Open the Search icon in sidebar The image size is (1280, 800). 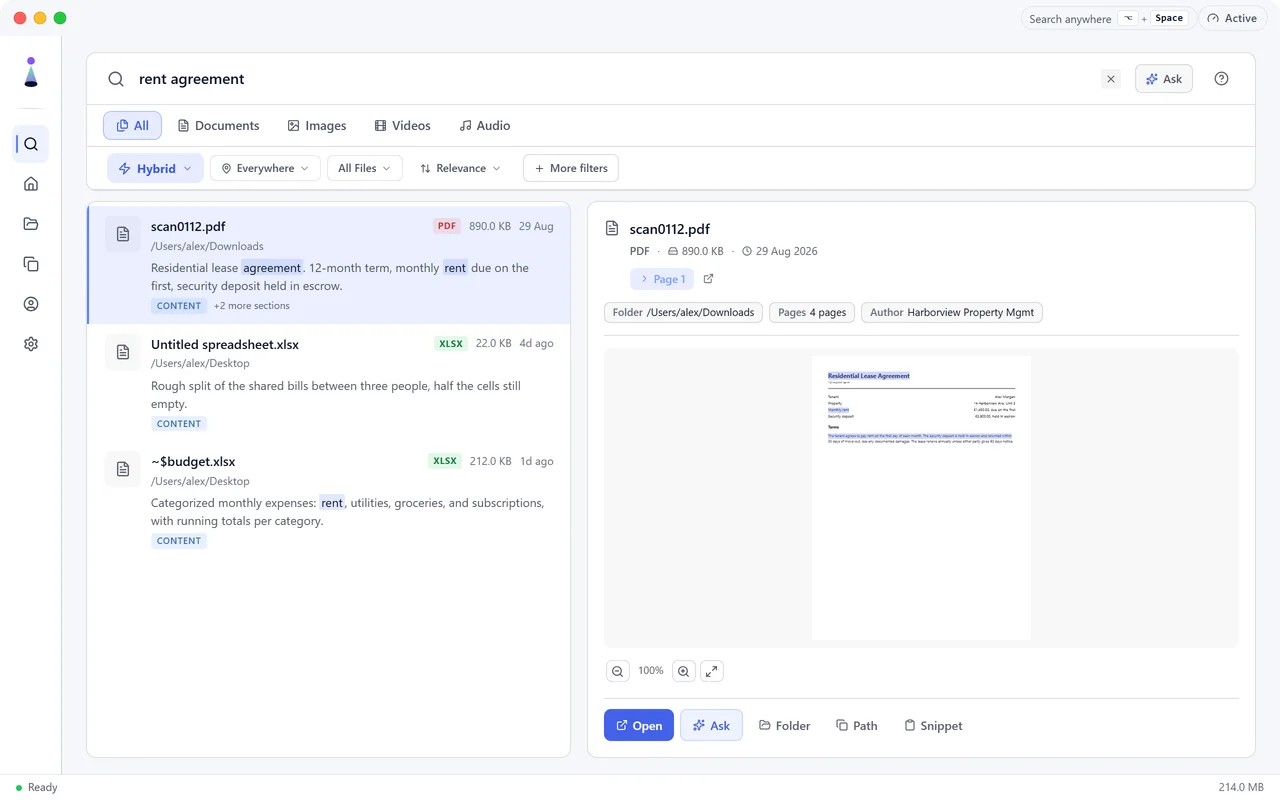coord(31,144)
